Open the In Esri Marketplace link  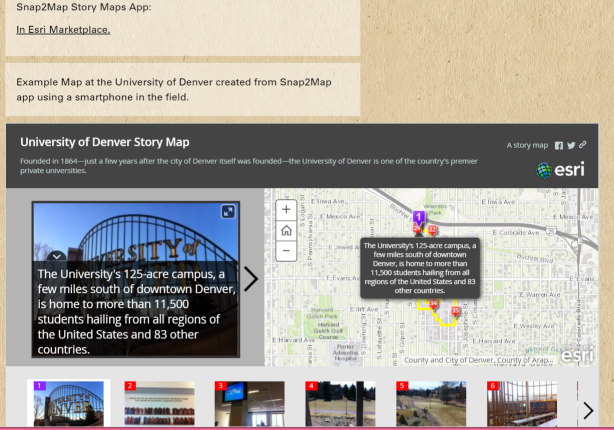pos(63,30)
